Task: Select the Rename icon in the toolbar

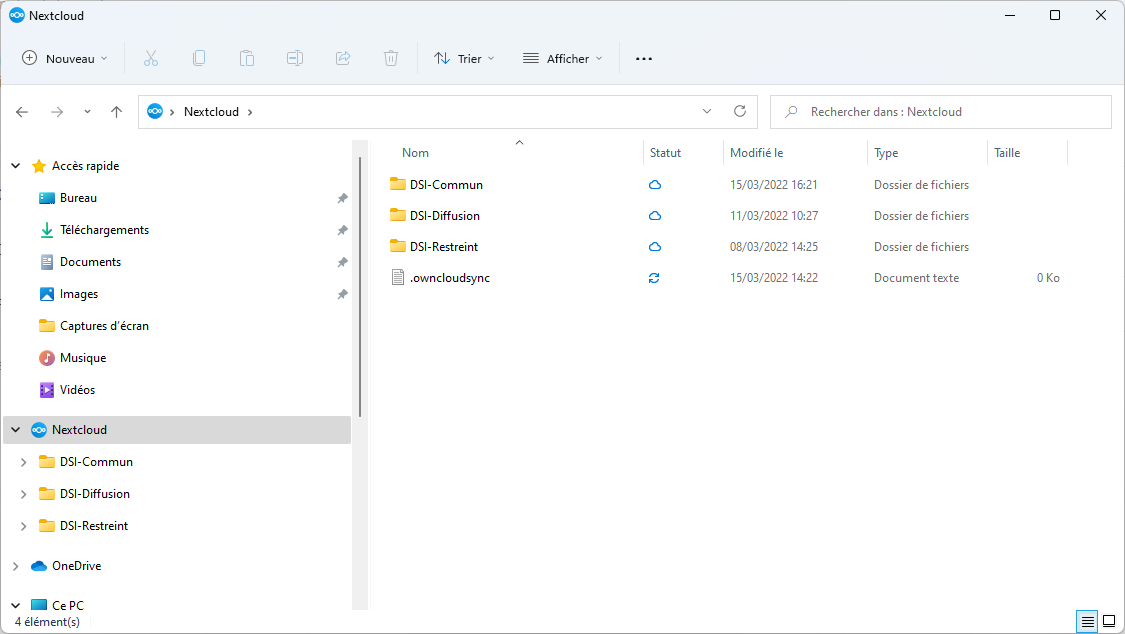Action: [295, 58]
